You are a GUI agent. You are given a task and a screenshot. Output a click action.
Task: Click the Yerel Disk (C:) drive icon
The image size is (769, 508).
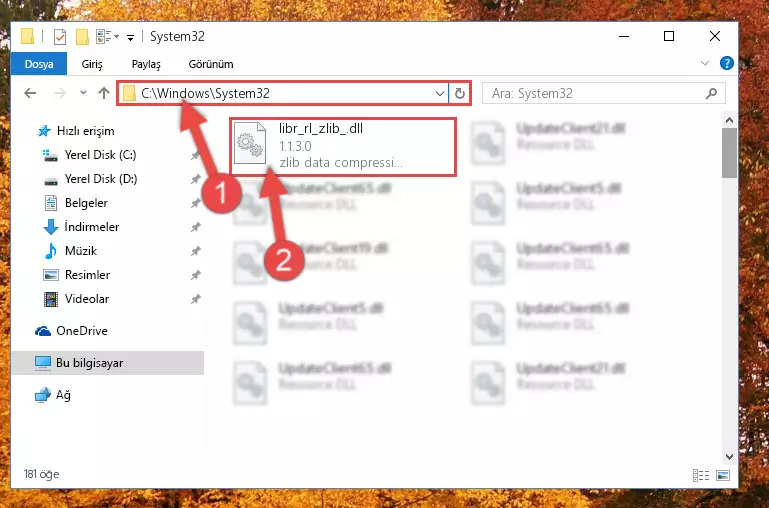click(51, 155)
